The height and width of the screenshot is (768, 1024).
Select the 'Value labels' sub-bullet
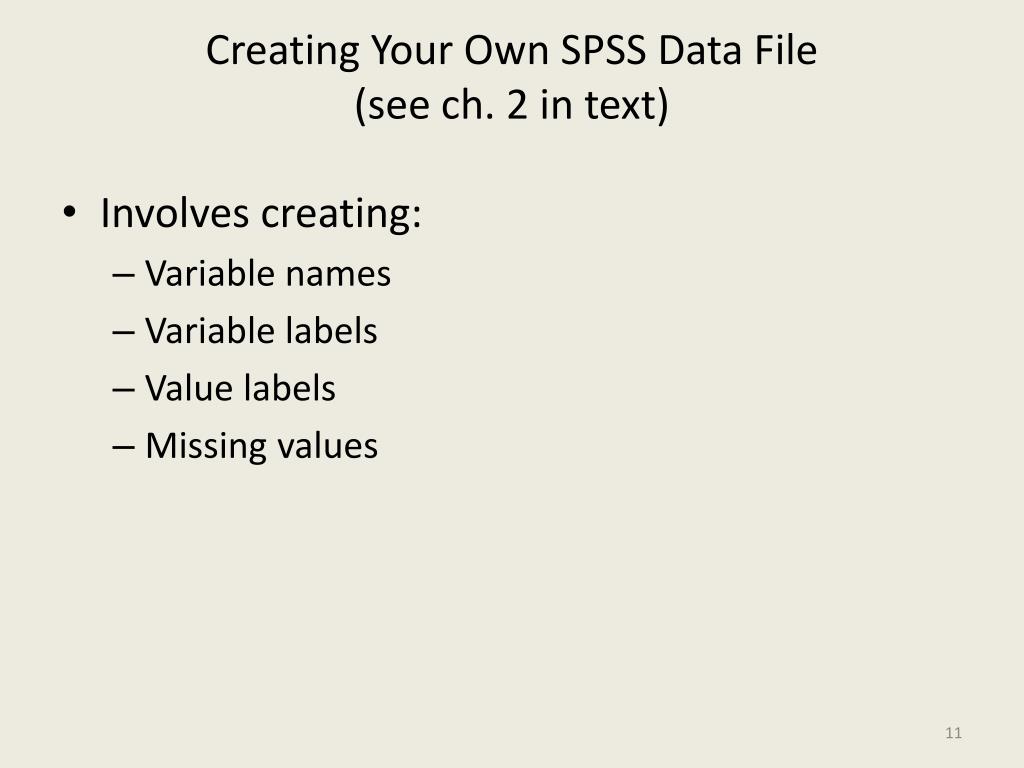[x=240, y=388]
